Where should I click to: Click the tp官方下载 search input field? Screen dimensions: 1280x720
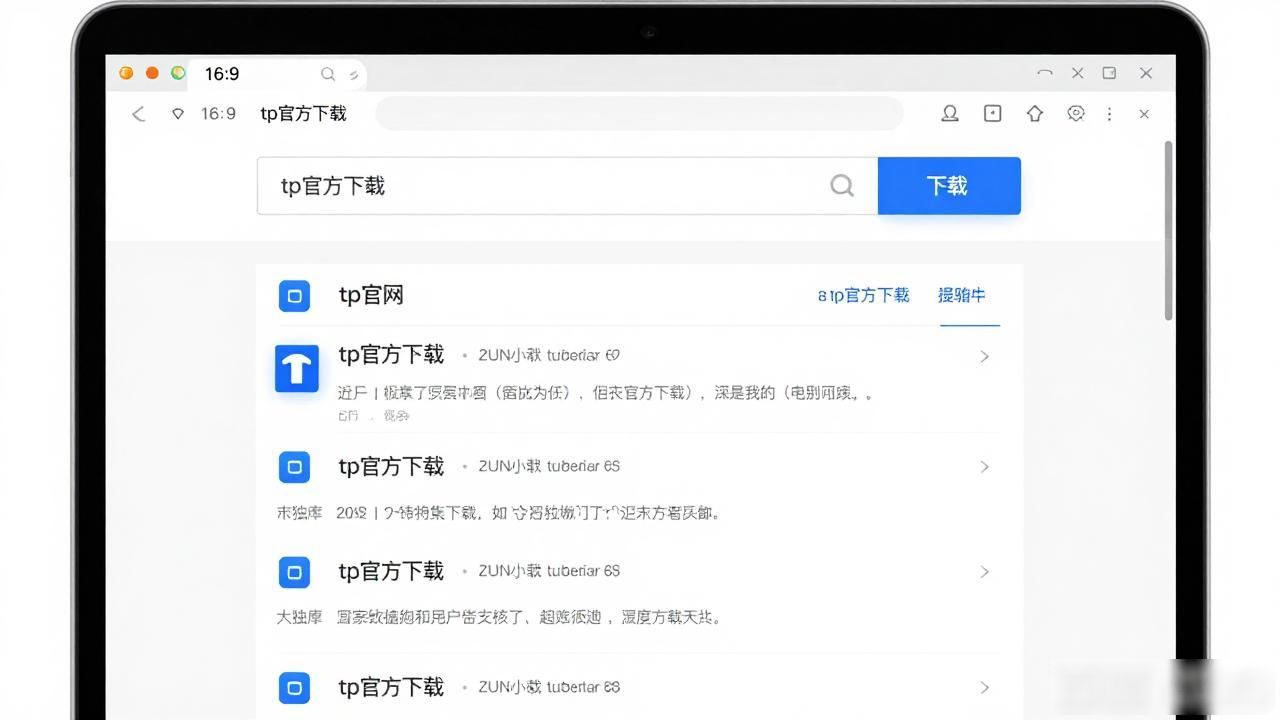(x=567, y=185)
